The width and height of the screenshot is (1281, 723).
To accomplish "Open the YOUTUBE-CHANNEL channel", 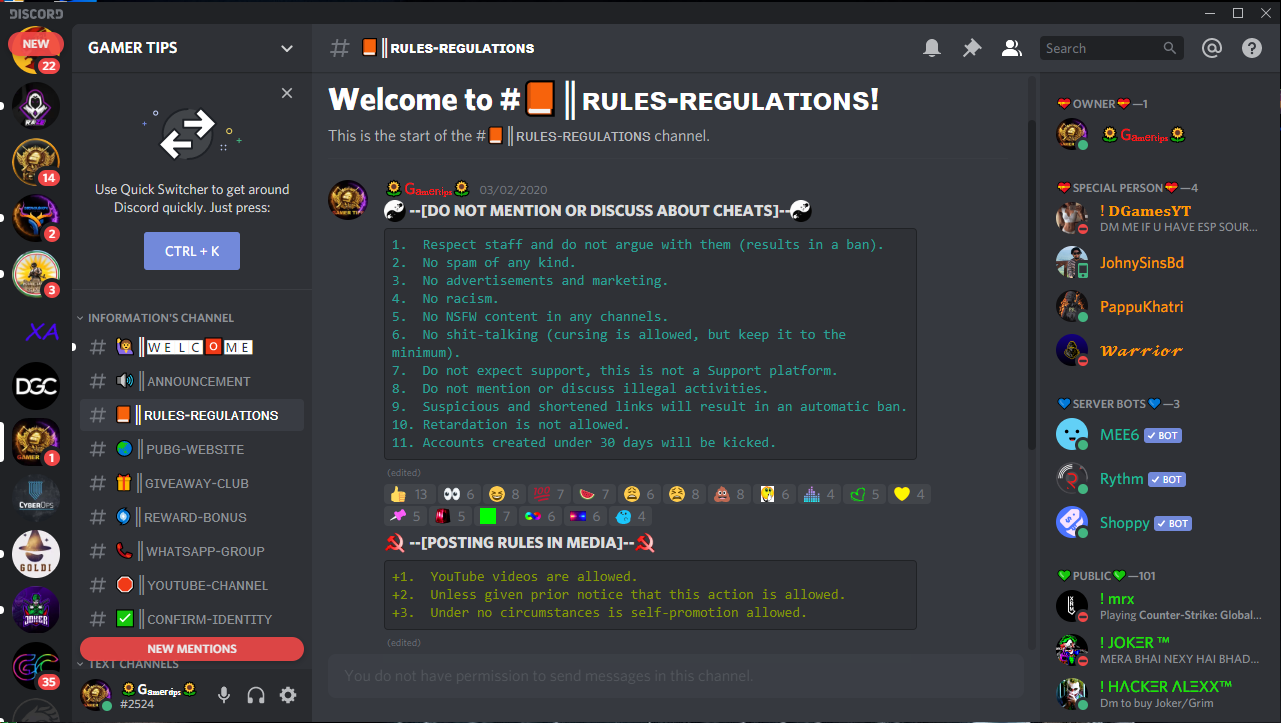I will tap(192, 585).
